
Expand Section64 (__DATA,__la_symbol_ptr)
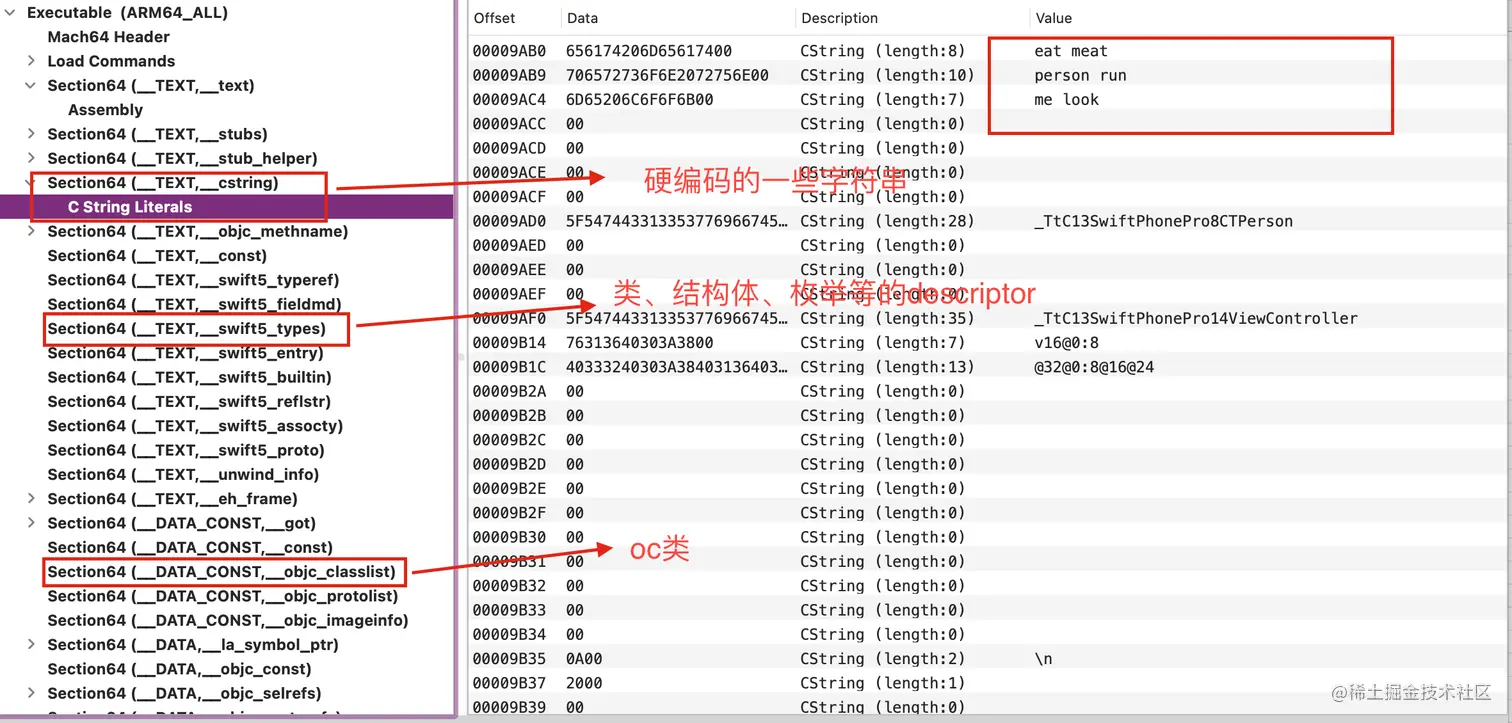click(x=30, y=644)
